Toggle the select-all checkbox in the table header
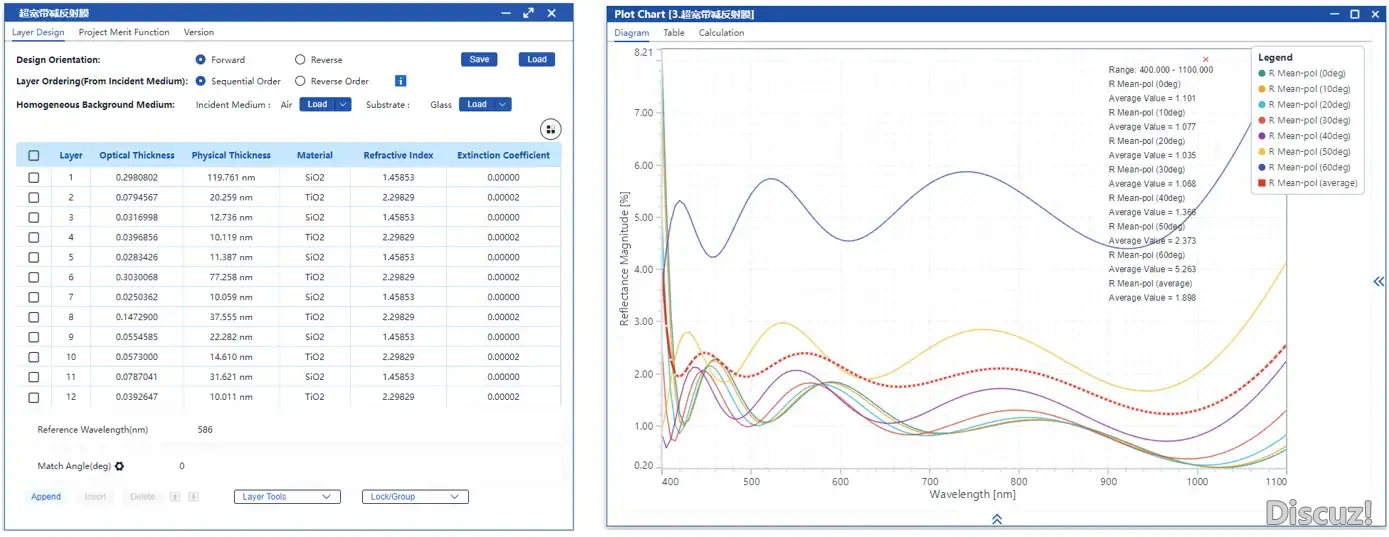Viewport: 1389px width, 537px height. [34, 156]
